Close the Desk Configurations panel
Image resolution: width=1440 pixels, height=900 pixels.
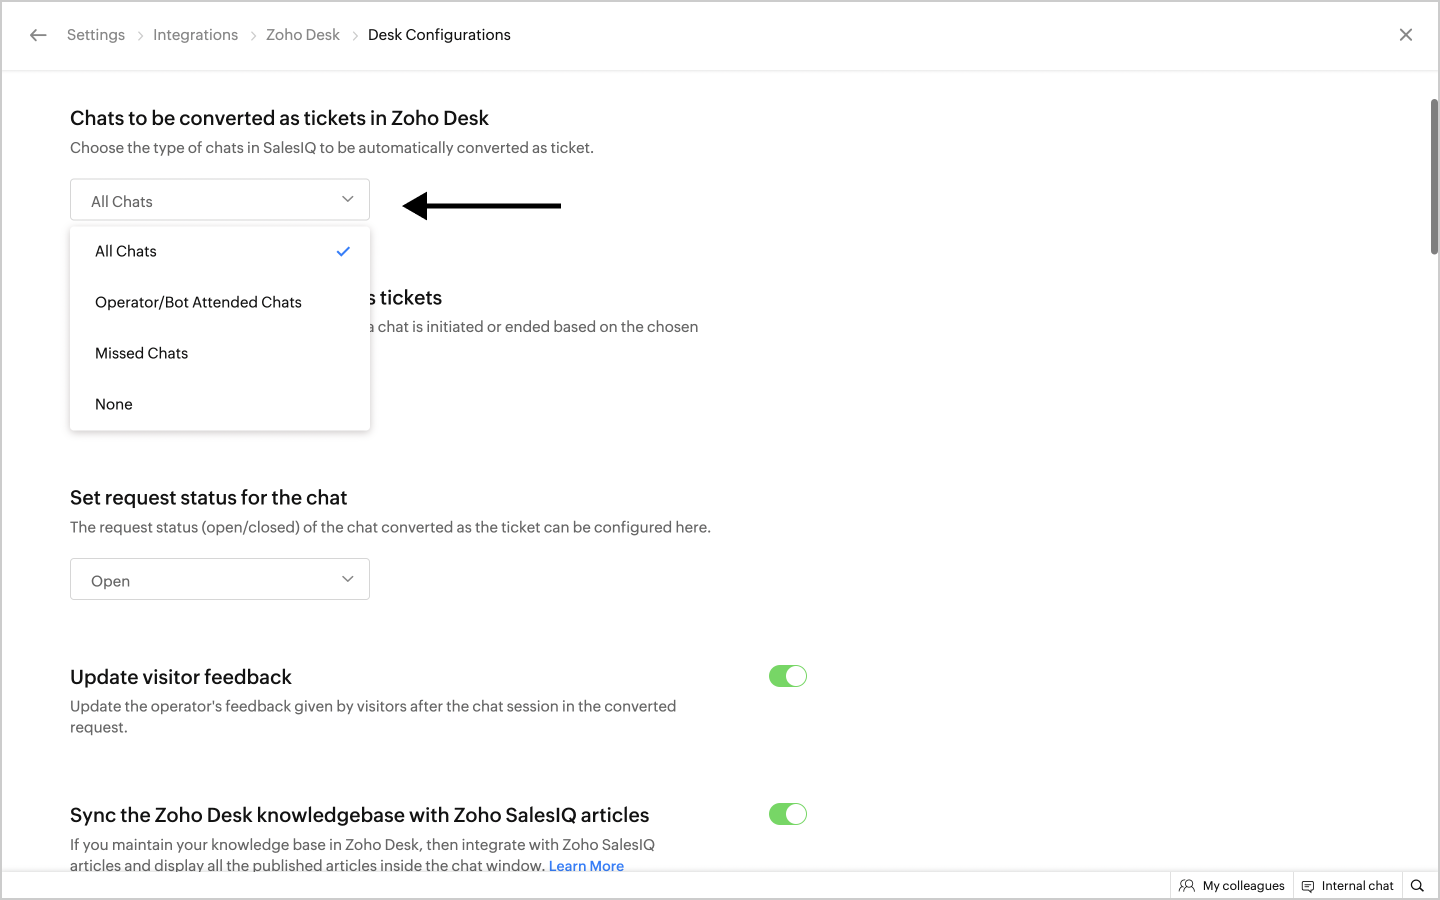click(1405, 35)
